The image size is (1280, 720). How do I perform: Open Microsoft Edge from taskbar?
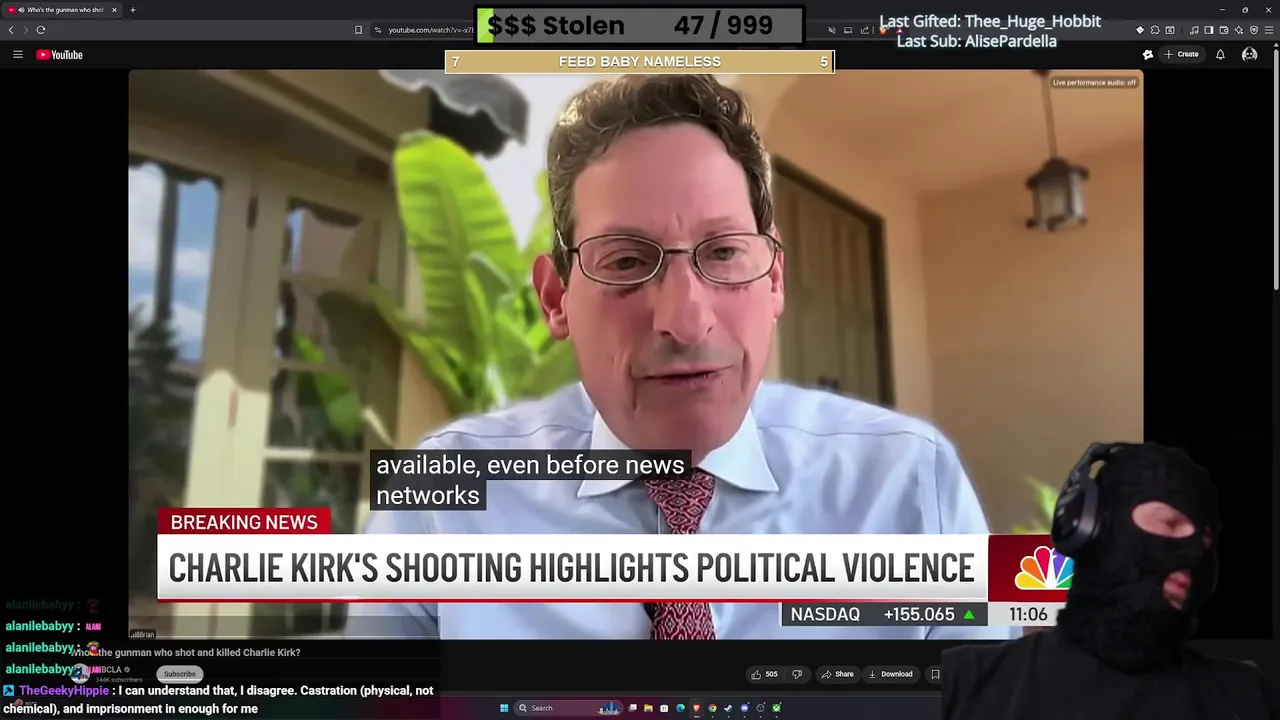click(x=680, y=708)
